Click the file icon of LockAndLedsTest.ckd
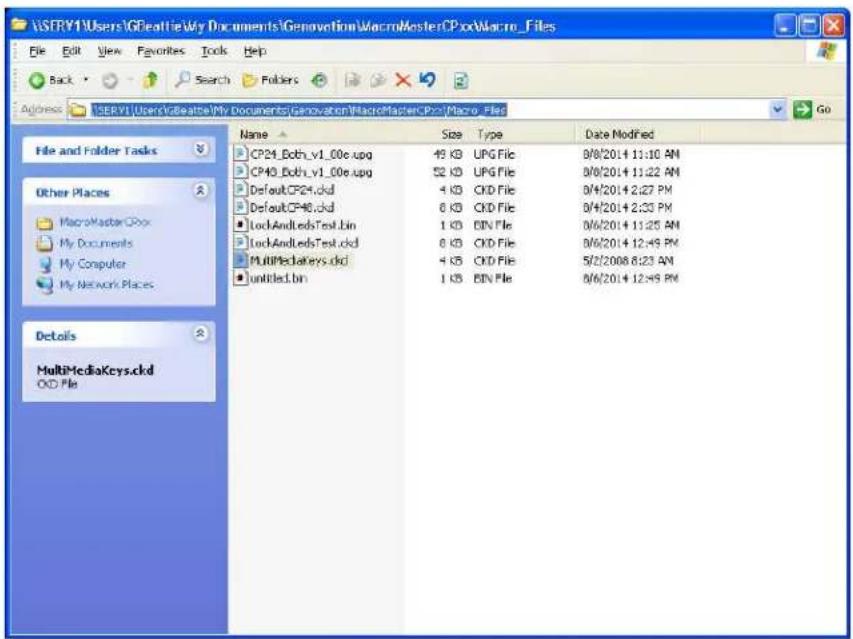853x639 pixels. click(240, 243)
